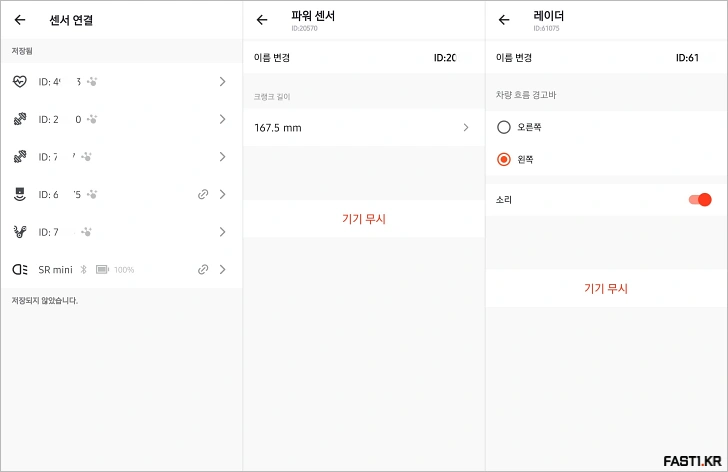The width and height of the screenshot is (728, 472).
Task: Open the heart rate sensor row chevron
Action: click(222, 82)
